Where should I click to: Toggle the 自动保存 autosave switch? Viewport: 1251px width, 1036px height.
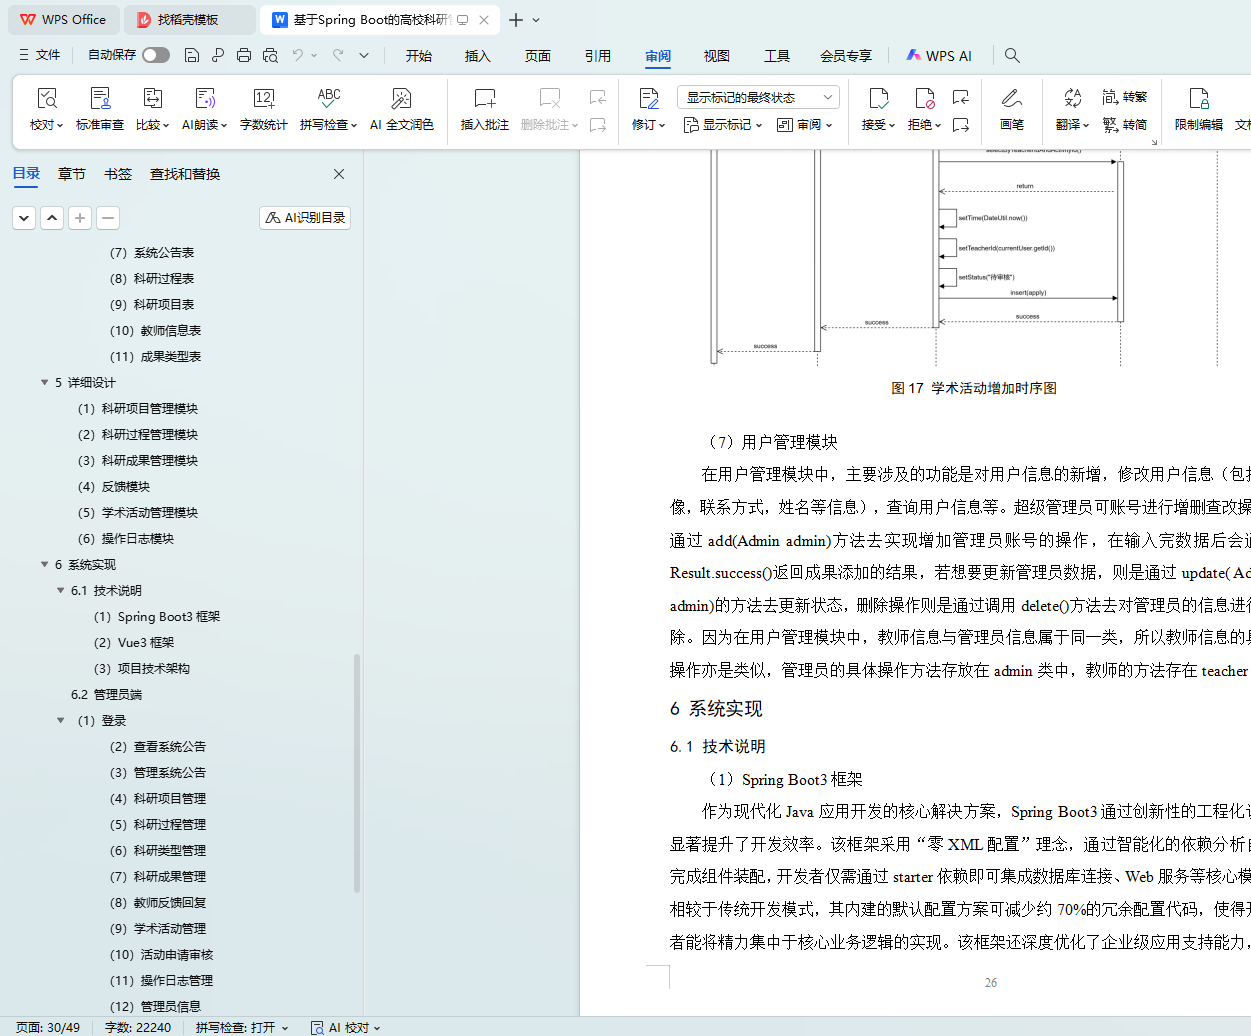coord(156,55)
